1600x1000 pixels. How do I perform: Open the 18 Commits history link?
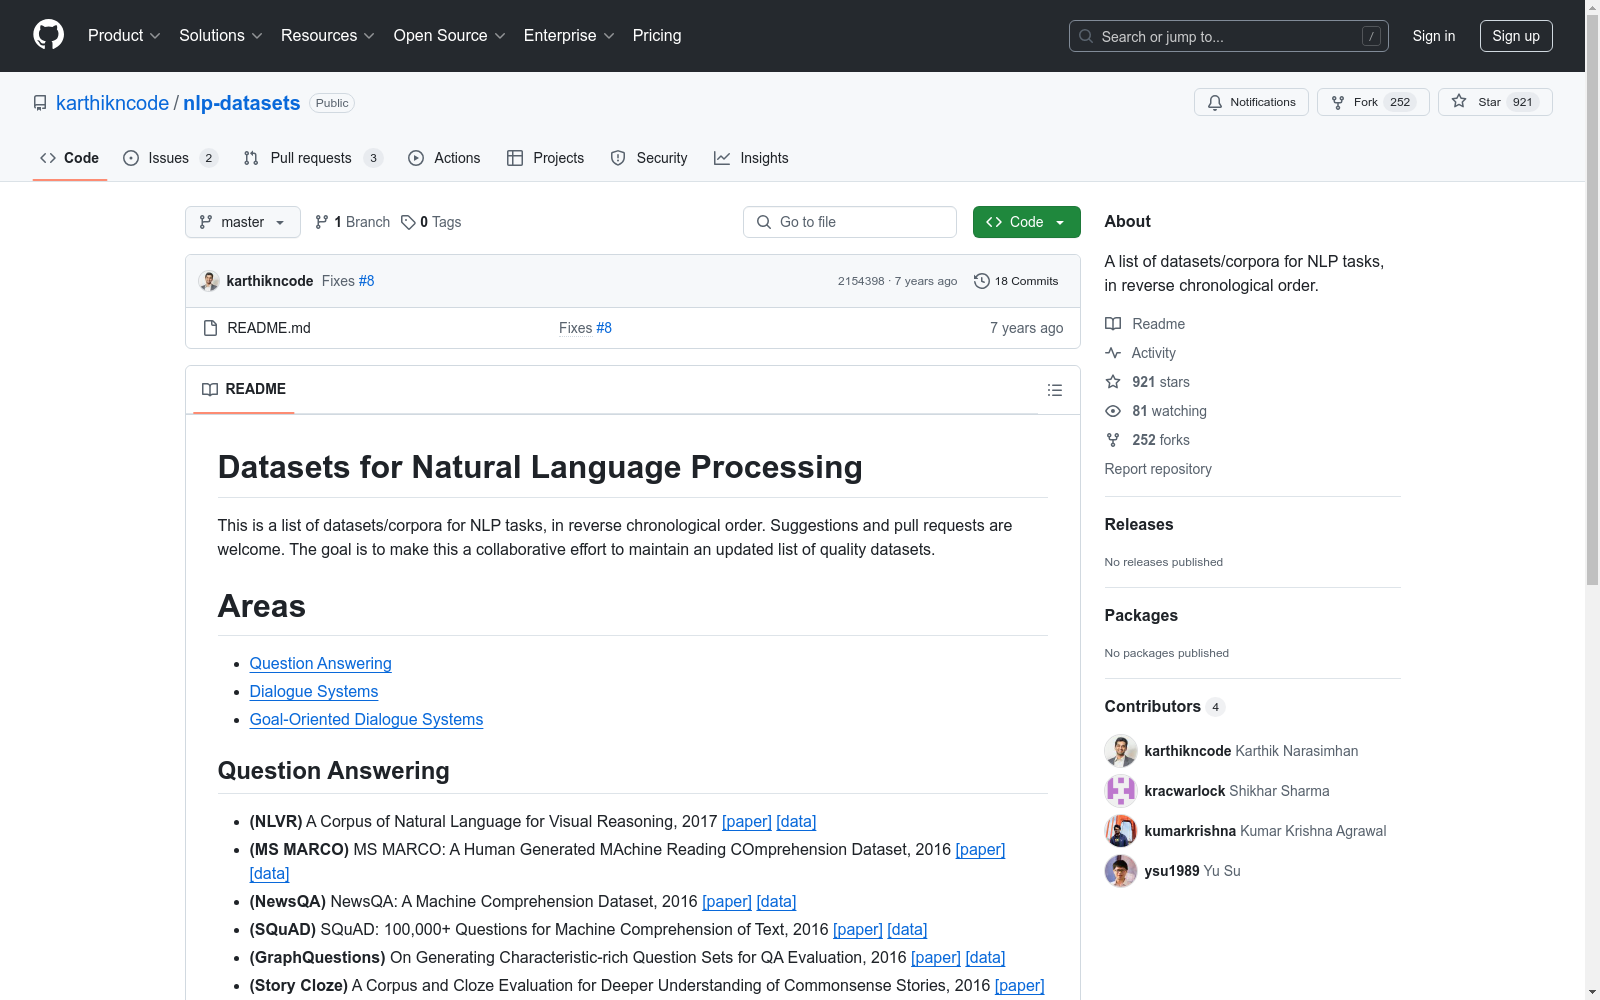pos(1016,281)
